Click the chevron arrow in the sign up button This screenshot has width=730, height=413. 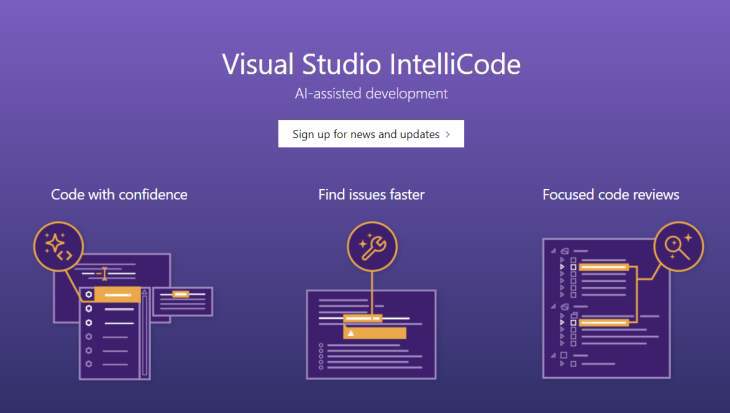click(x=448, y=134)
